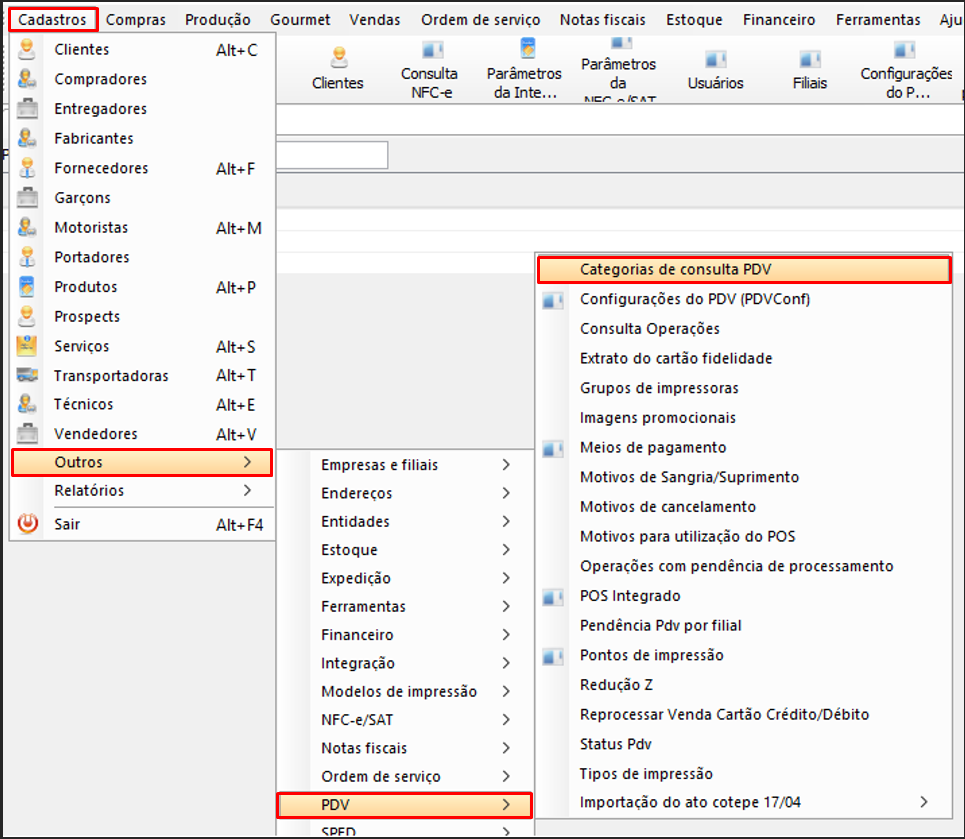Click the Motoristas icon in menu

26,227
